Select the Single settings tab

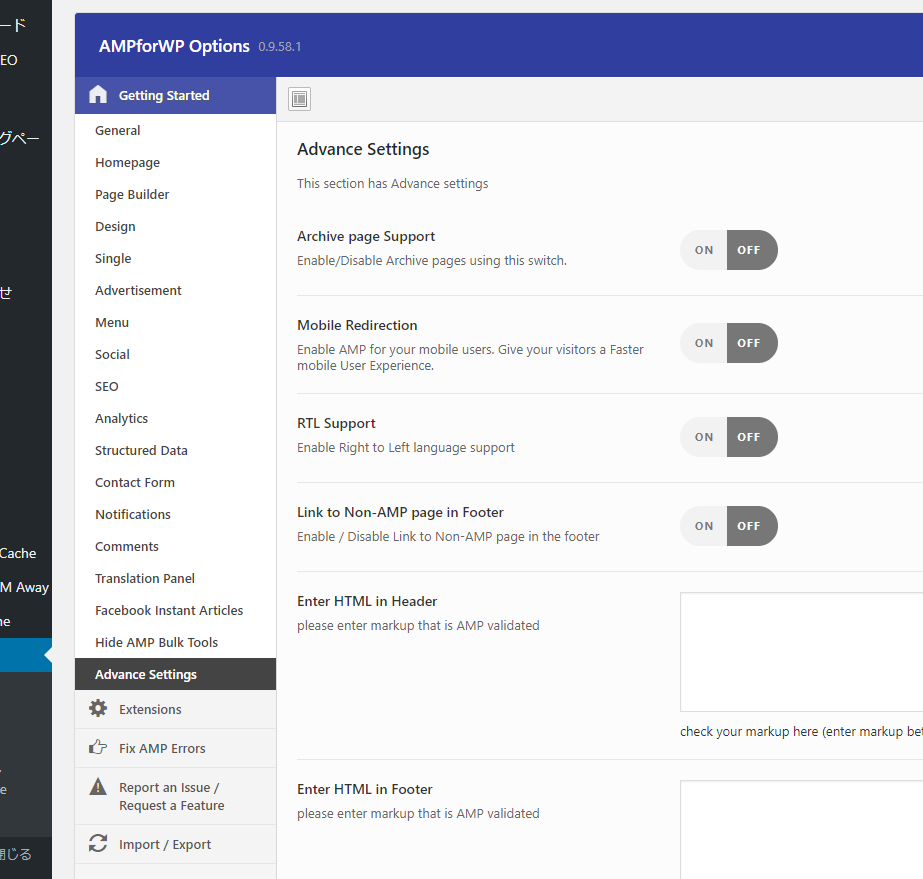click(x=175, y=258)
